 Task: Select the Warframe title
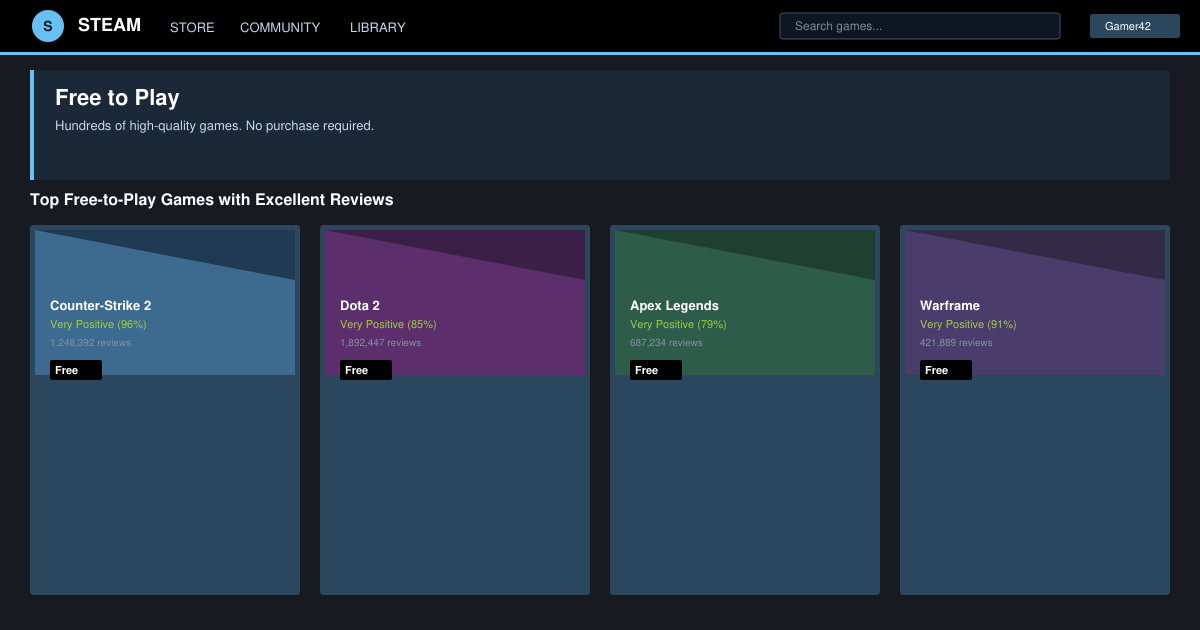click(950, 306)
